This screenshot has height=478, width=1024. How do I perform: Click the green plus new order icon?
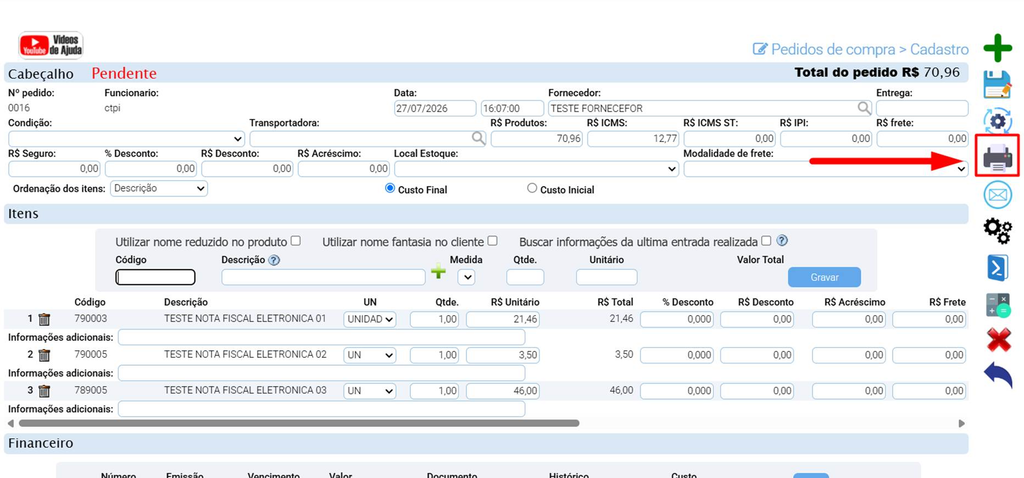[997, 48]
